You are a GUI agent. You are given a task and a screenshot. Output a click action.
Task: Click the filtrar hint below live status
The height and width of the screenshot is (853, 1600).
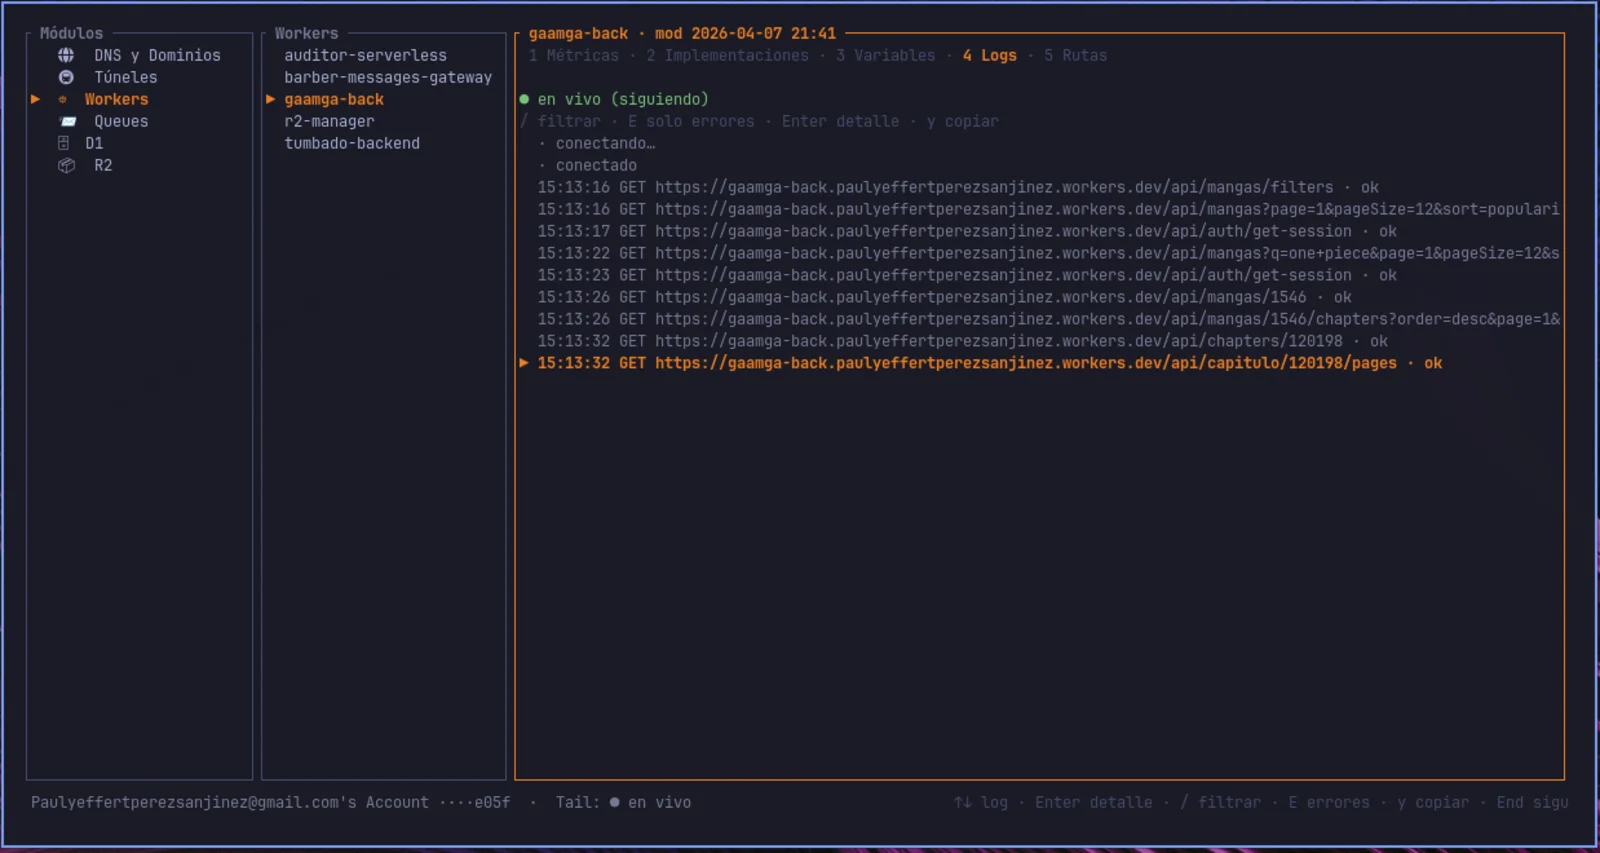pos(560,121)
